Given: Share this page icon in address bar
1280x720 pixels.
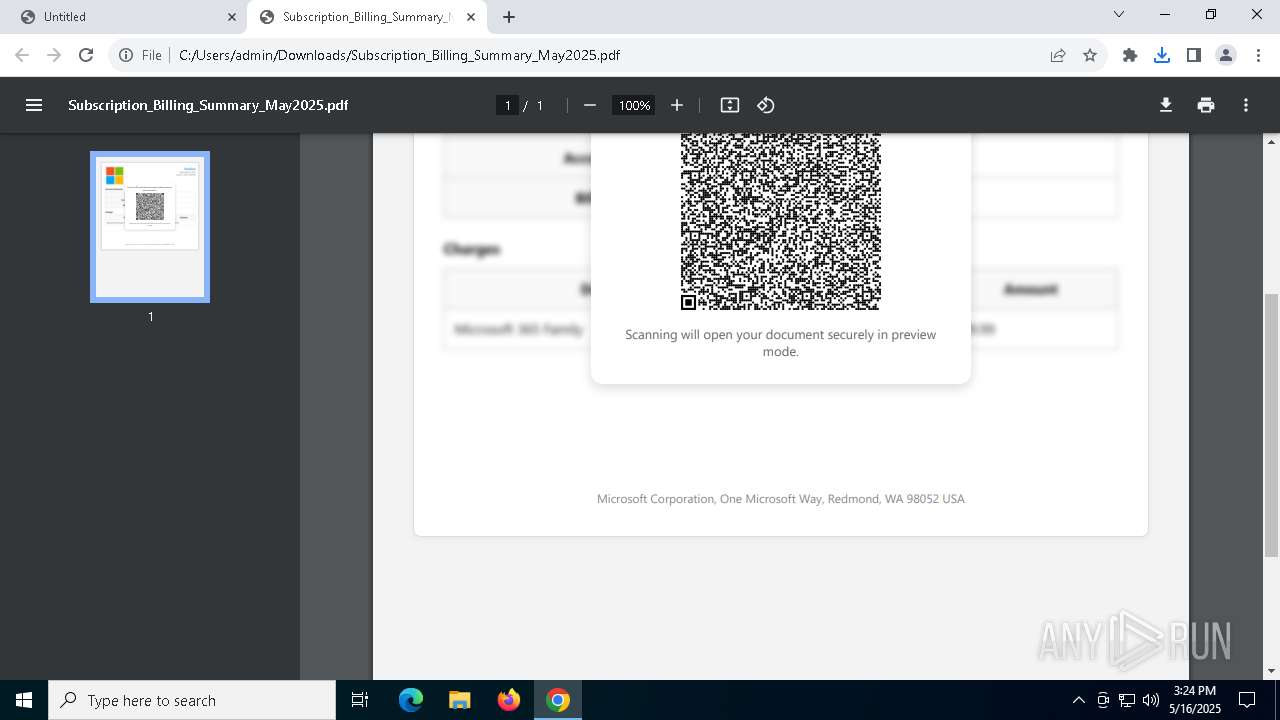Looking at the screenshot, I should tap(1058, 55).
